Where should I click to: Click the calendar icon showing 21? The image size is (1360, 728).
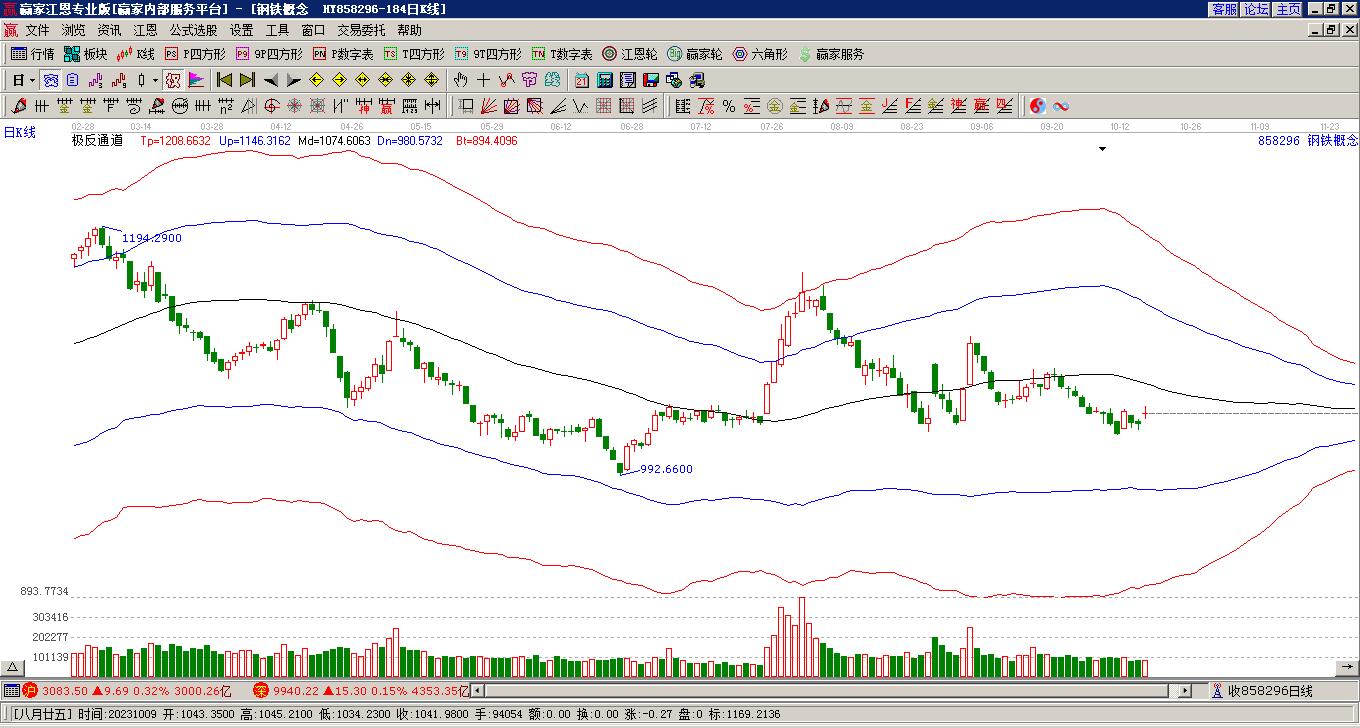click(582, 80)
